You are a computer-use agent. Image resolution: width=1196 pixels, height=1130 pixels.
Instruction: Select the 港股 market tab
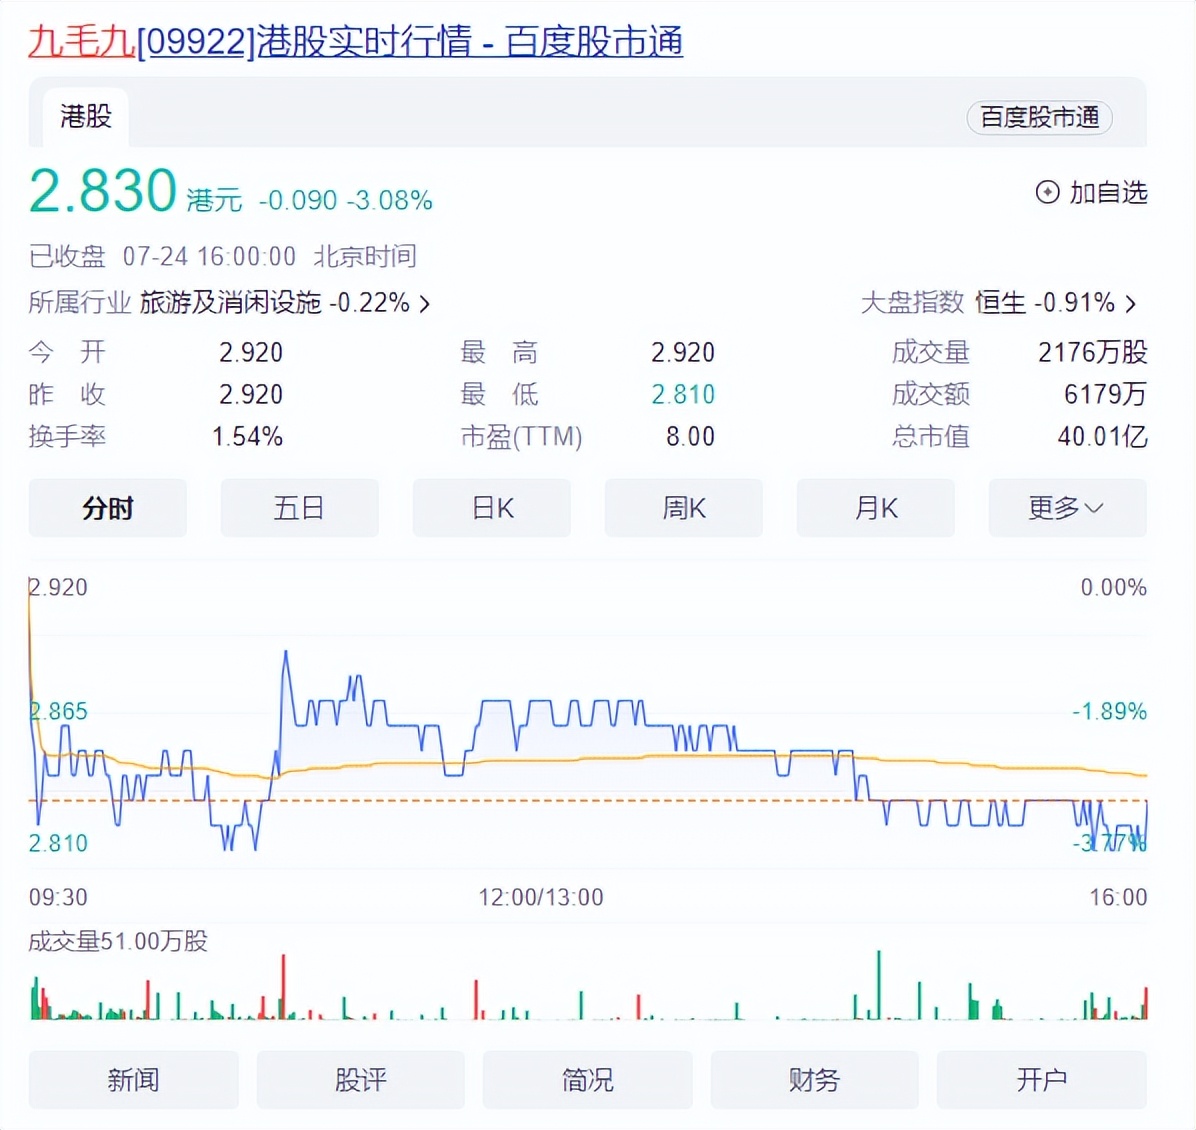pos(85,117)
